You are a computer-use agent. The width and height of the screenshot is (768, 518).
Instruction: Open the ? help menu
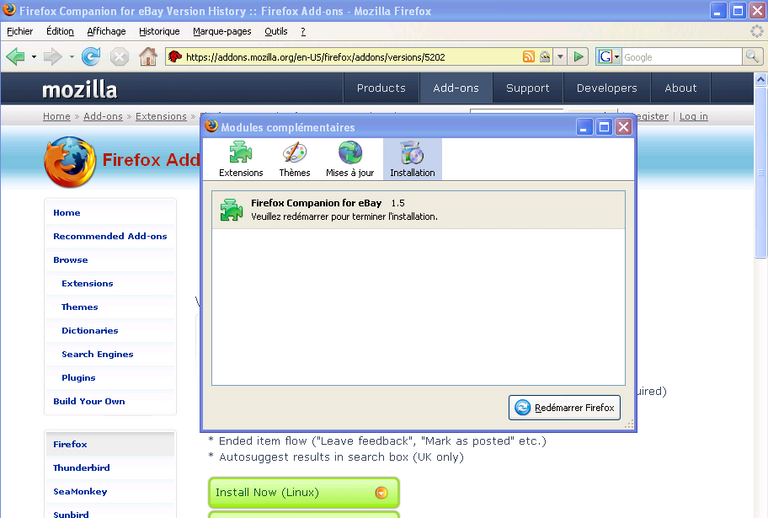pyautogui.click(x=303, y=31)
